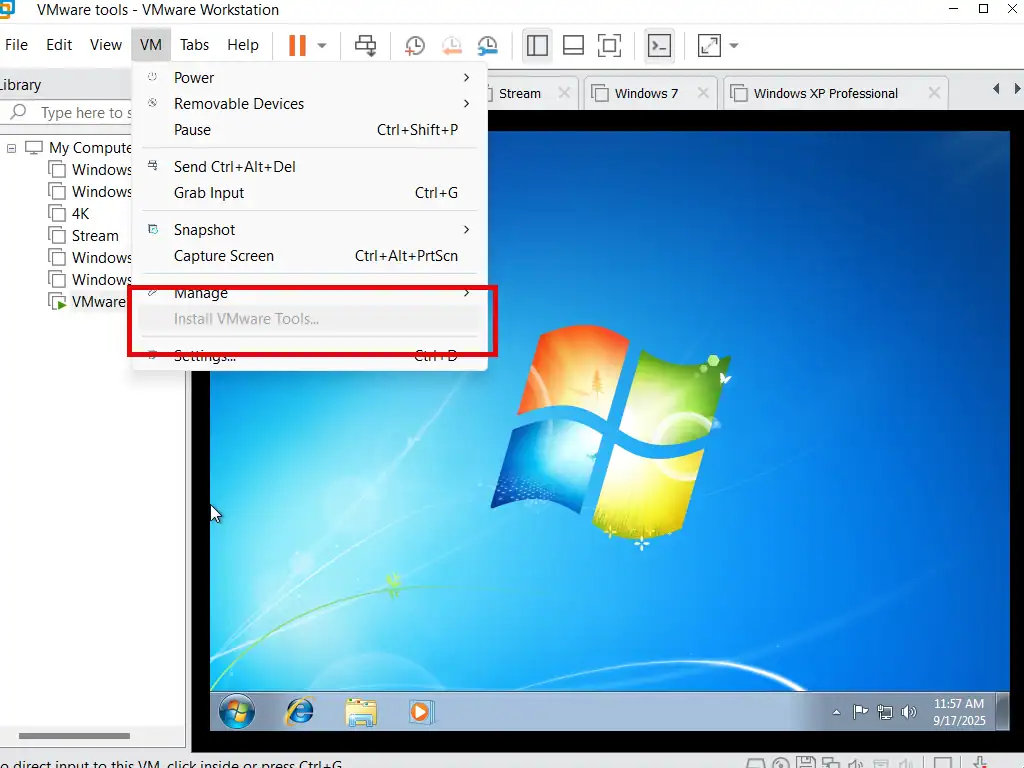
Task: Click the guest clock showing 11:57 AM
Action: (959, 712)
